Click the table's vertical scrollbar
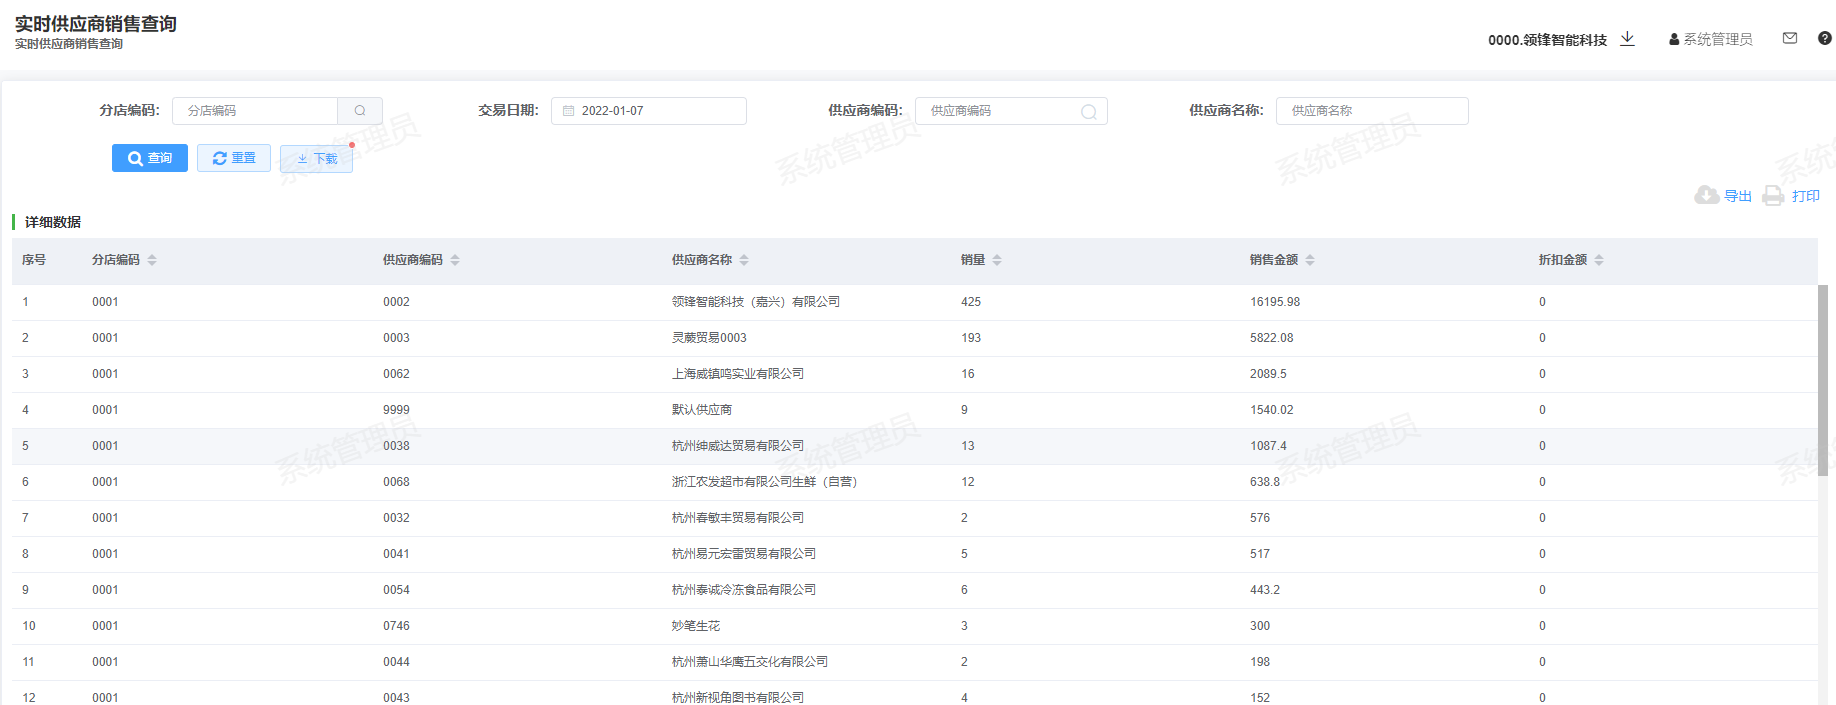Screen dimensions: 1836x705 (x=1822, y=380)
